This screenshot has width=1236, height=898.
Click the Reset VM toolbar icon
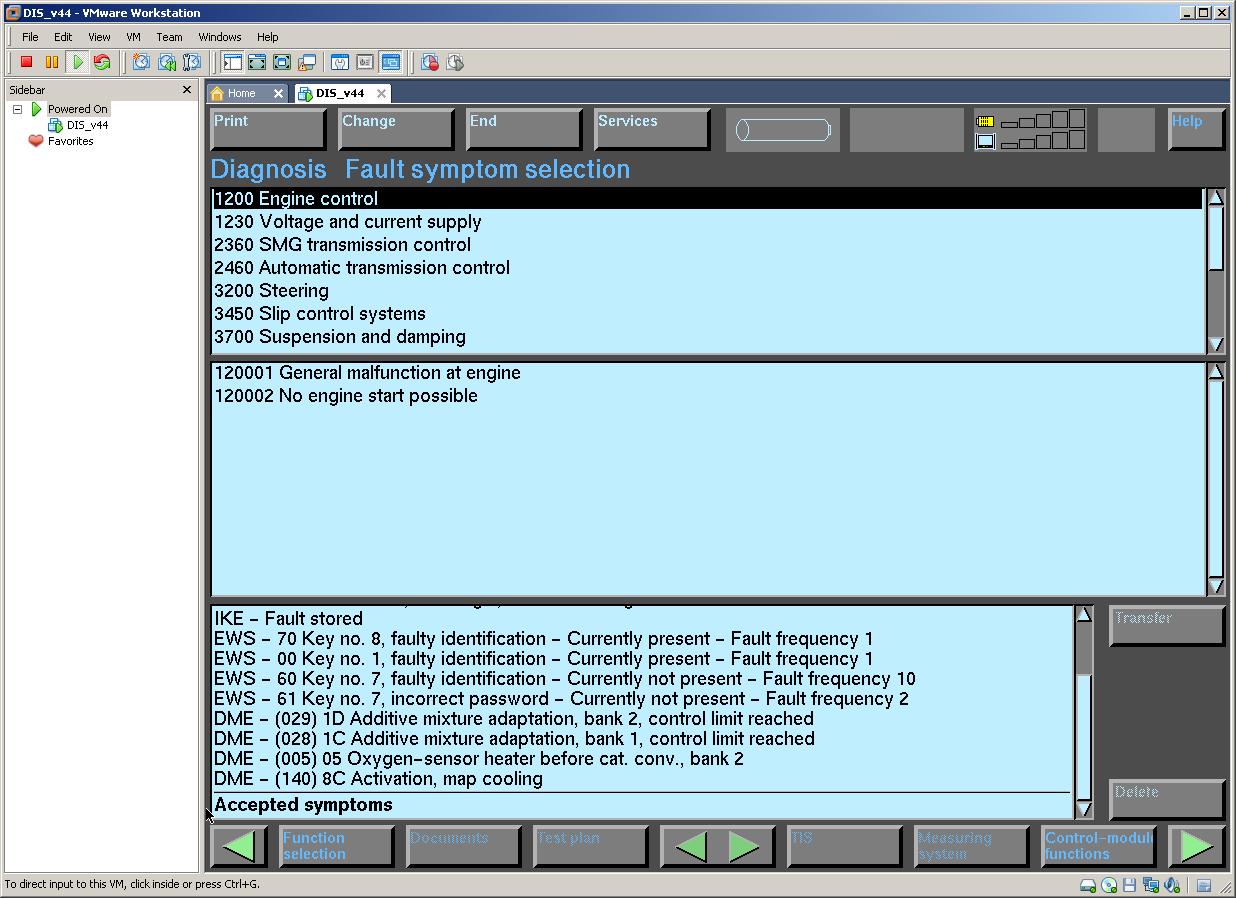pos(102,62)
